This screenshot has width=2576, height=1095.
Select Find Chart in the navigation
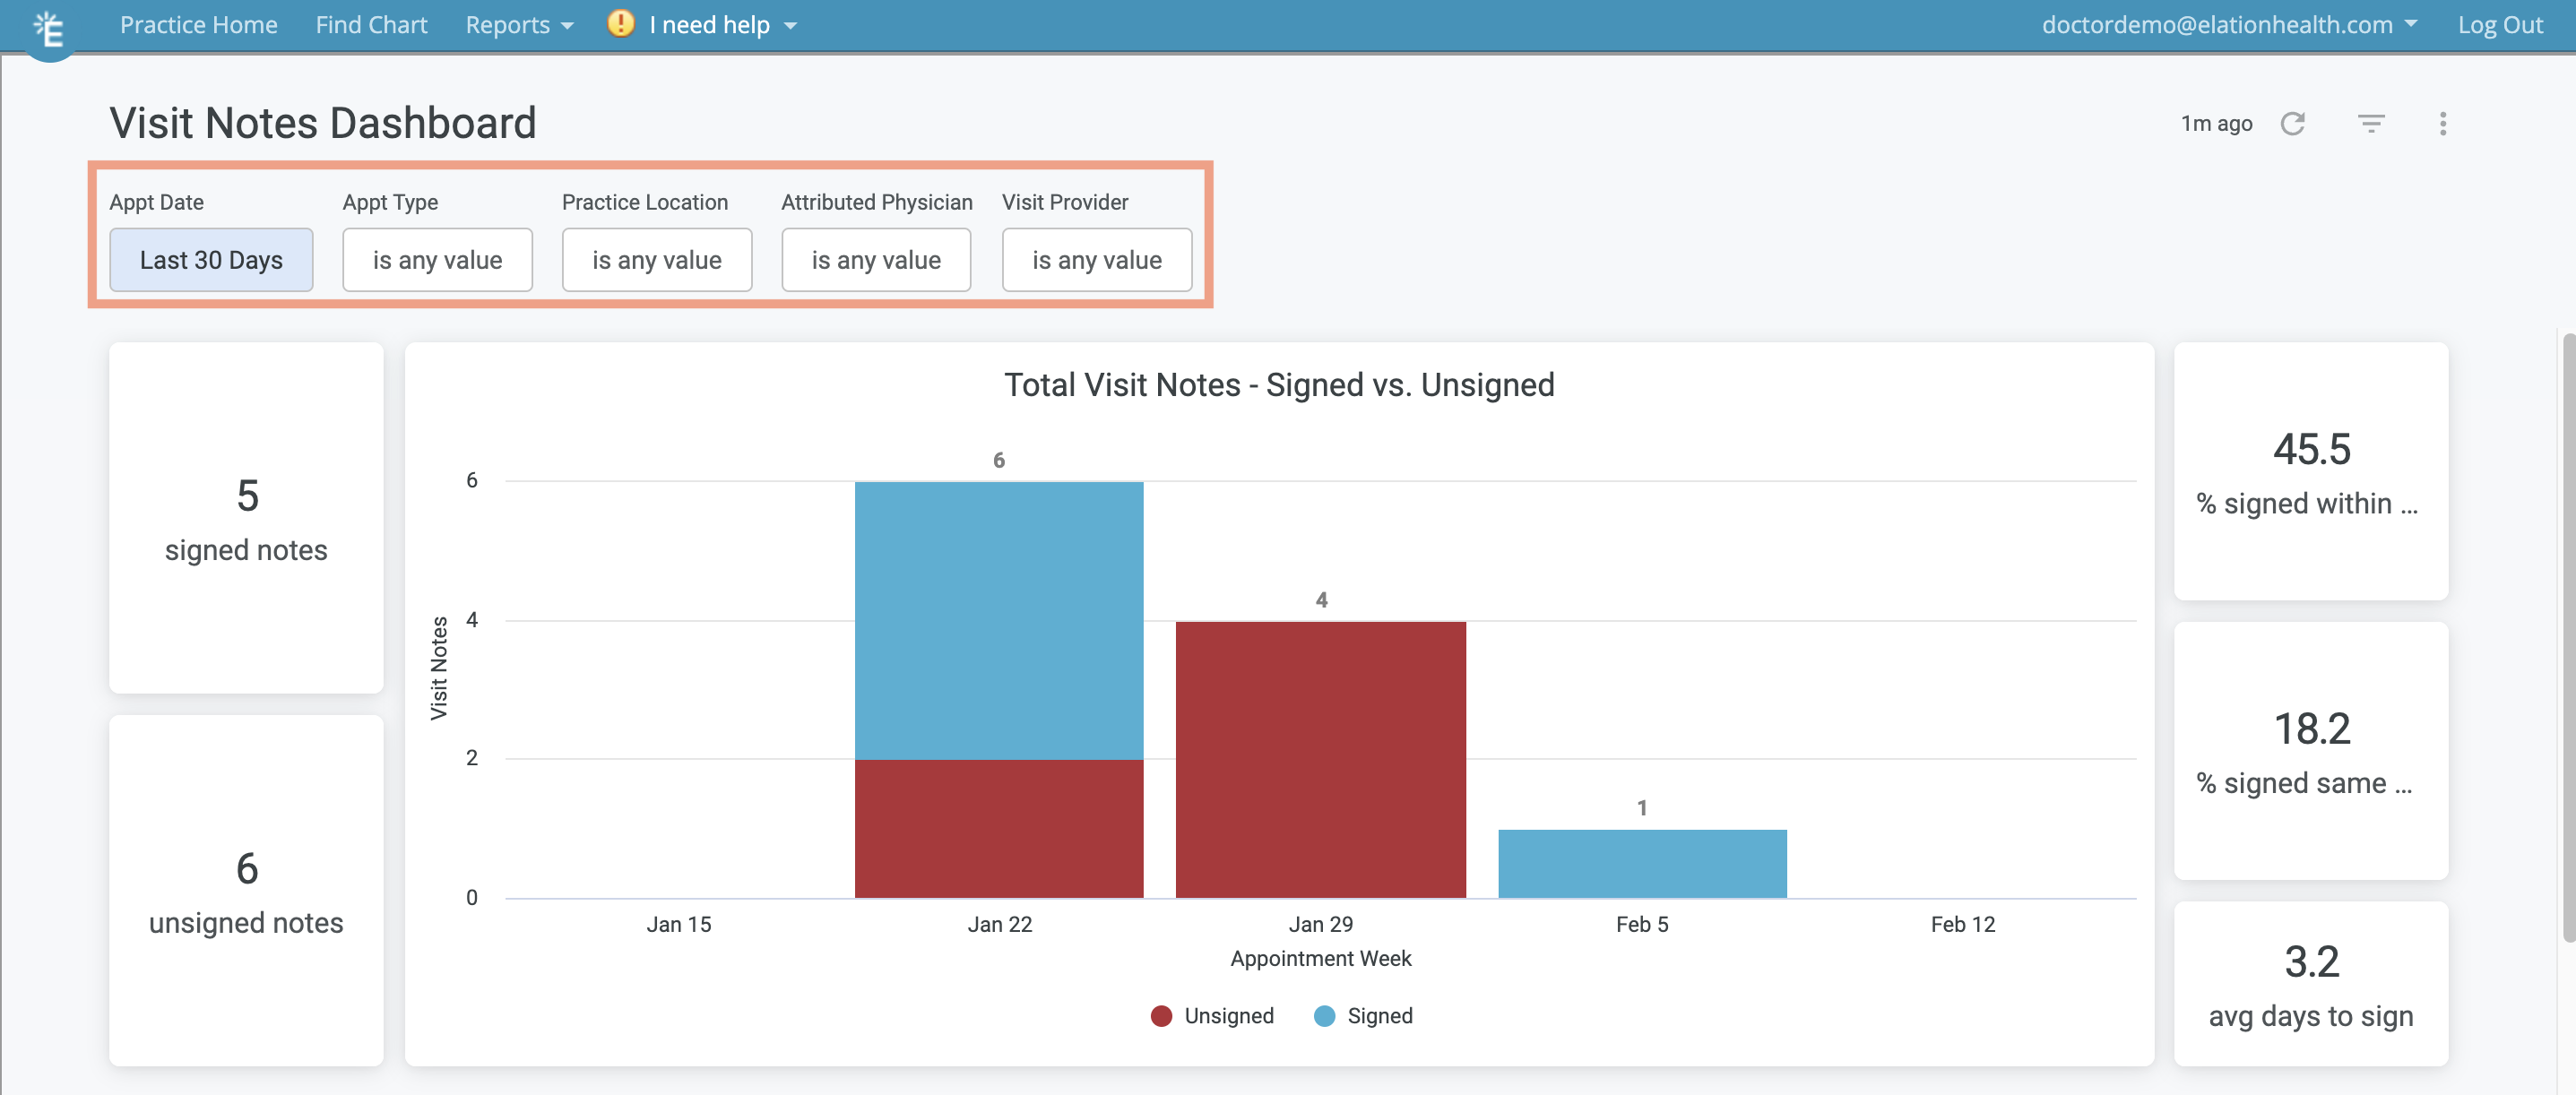[x=371, y=24]
